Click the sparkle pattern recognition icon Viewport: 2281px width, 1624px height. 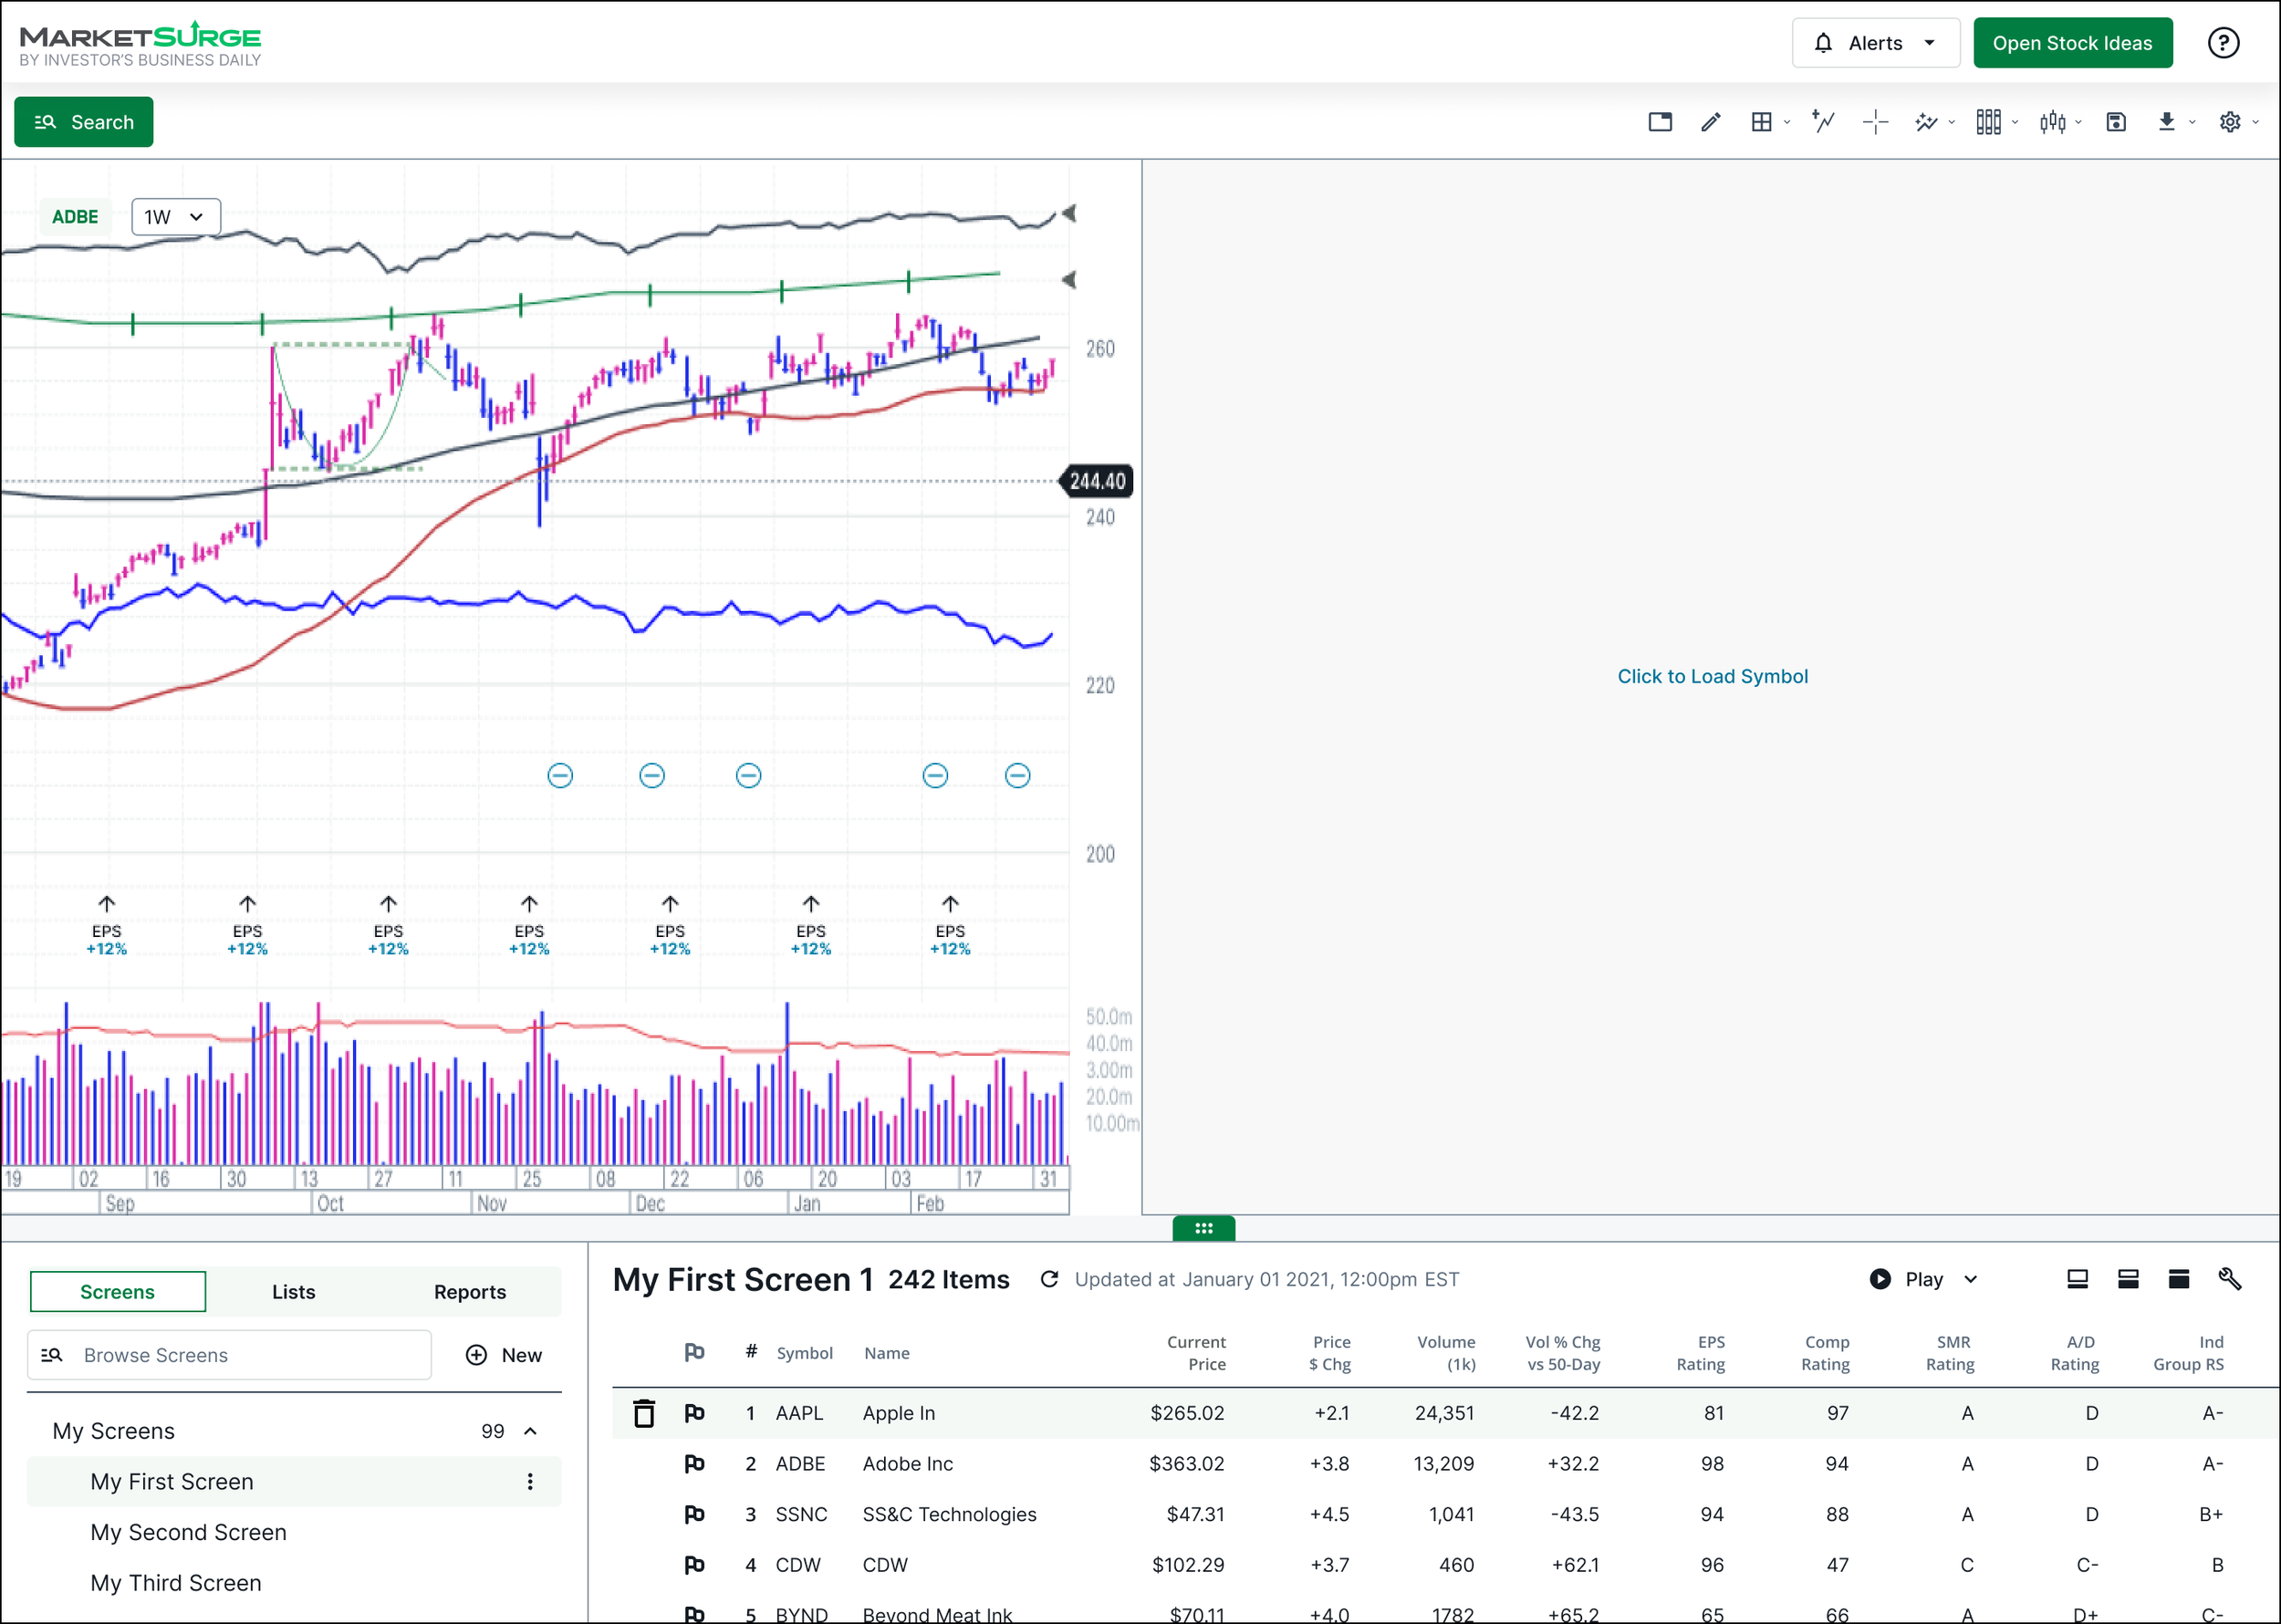coord(1926,122)
